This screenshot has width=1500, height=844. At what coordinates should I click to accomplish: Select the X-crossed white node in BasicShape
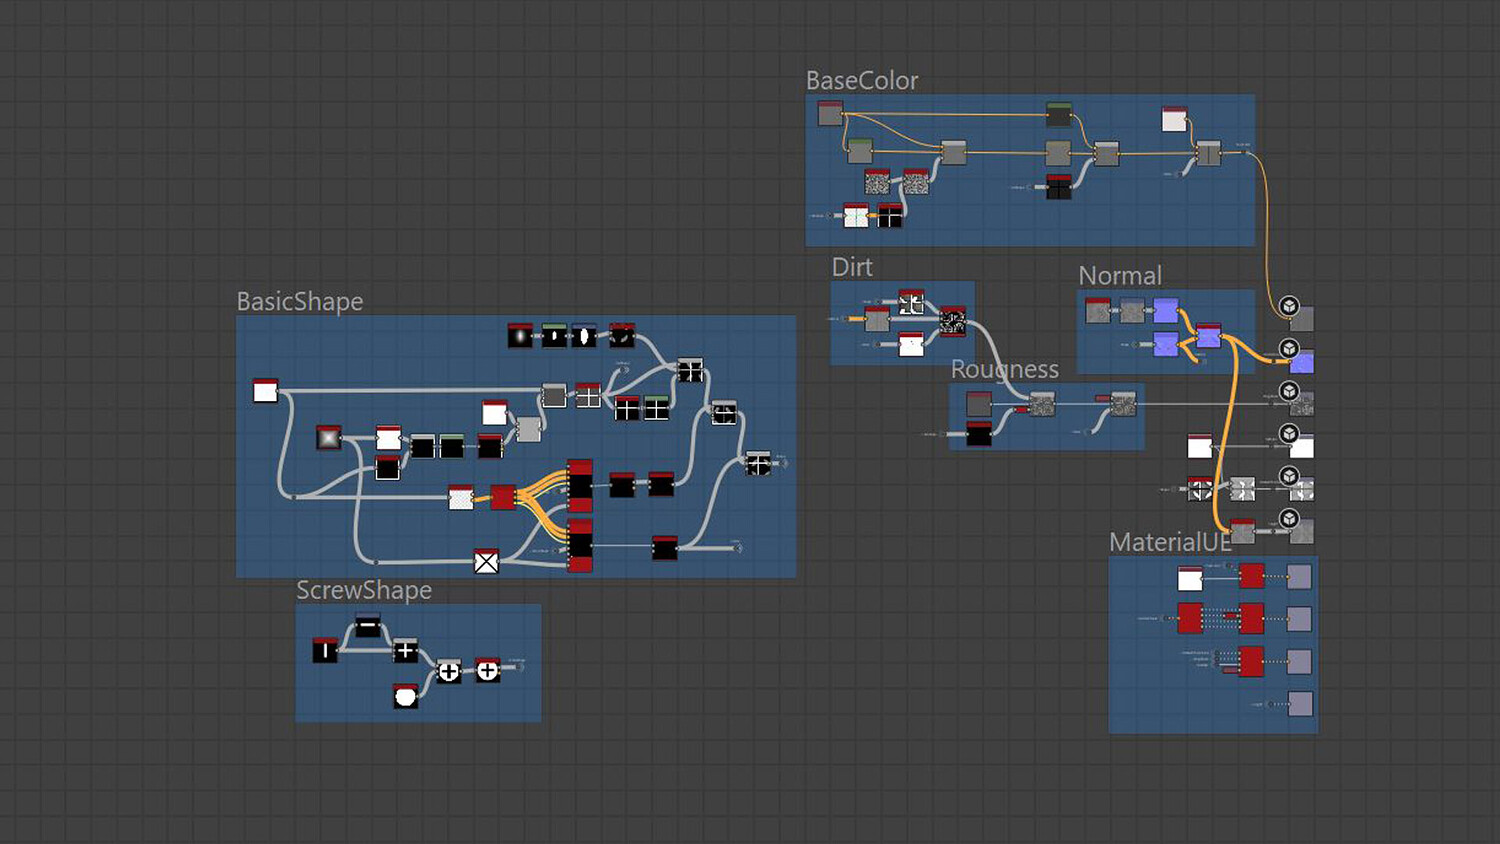tap(486, 562)
